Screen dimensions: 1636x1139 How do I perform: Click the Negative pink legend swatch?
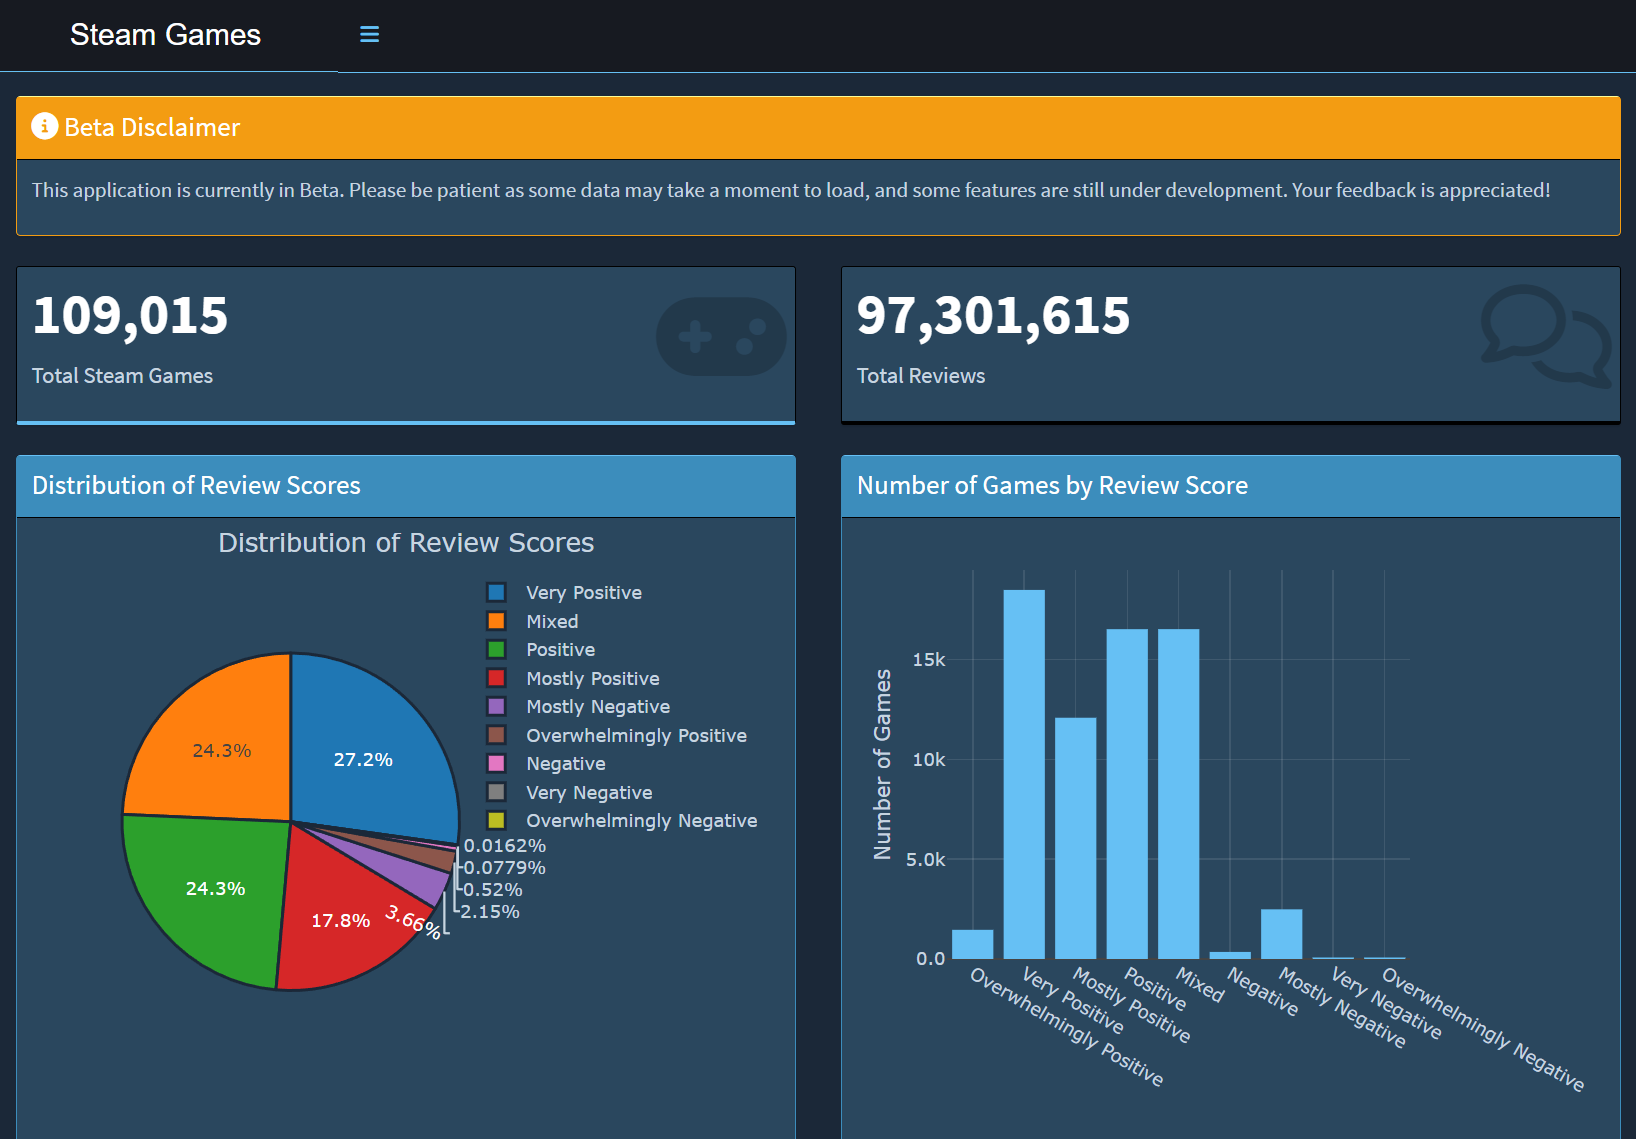point(495,763)
